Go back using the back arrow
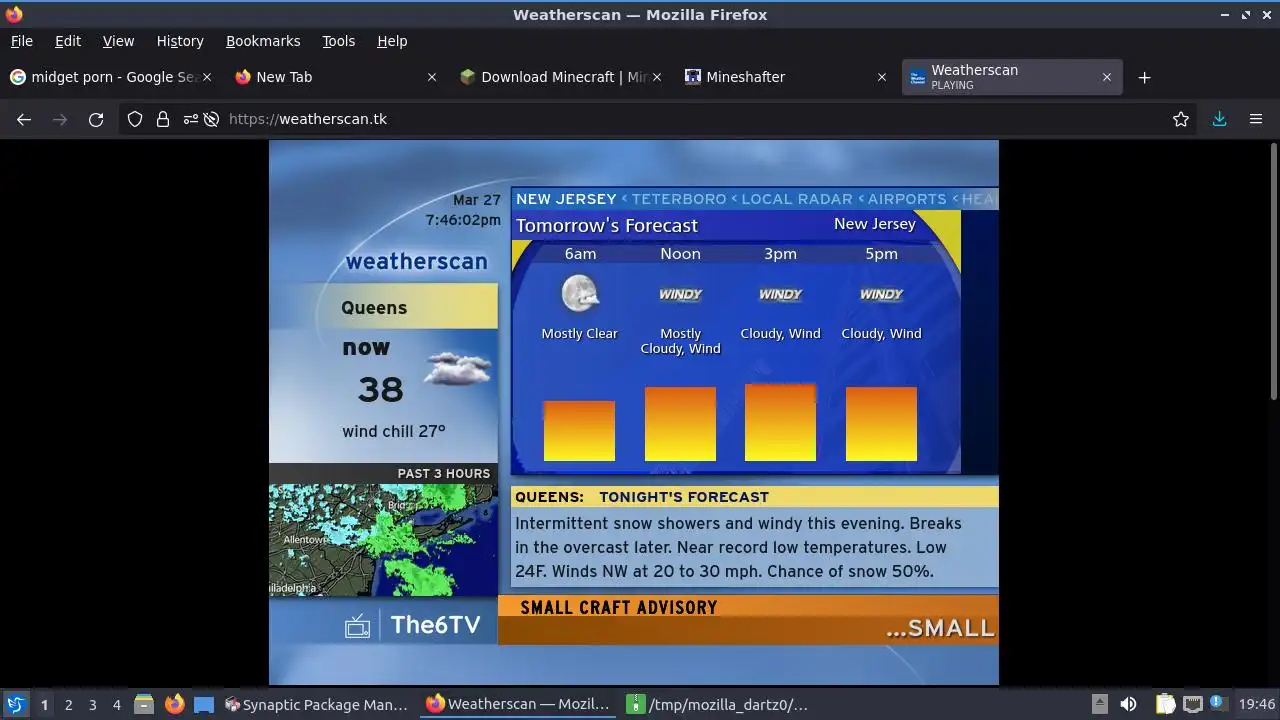The width and height of the screenshot is (1280, 720). click(24, 119)
